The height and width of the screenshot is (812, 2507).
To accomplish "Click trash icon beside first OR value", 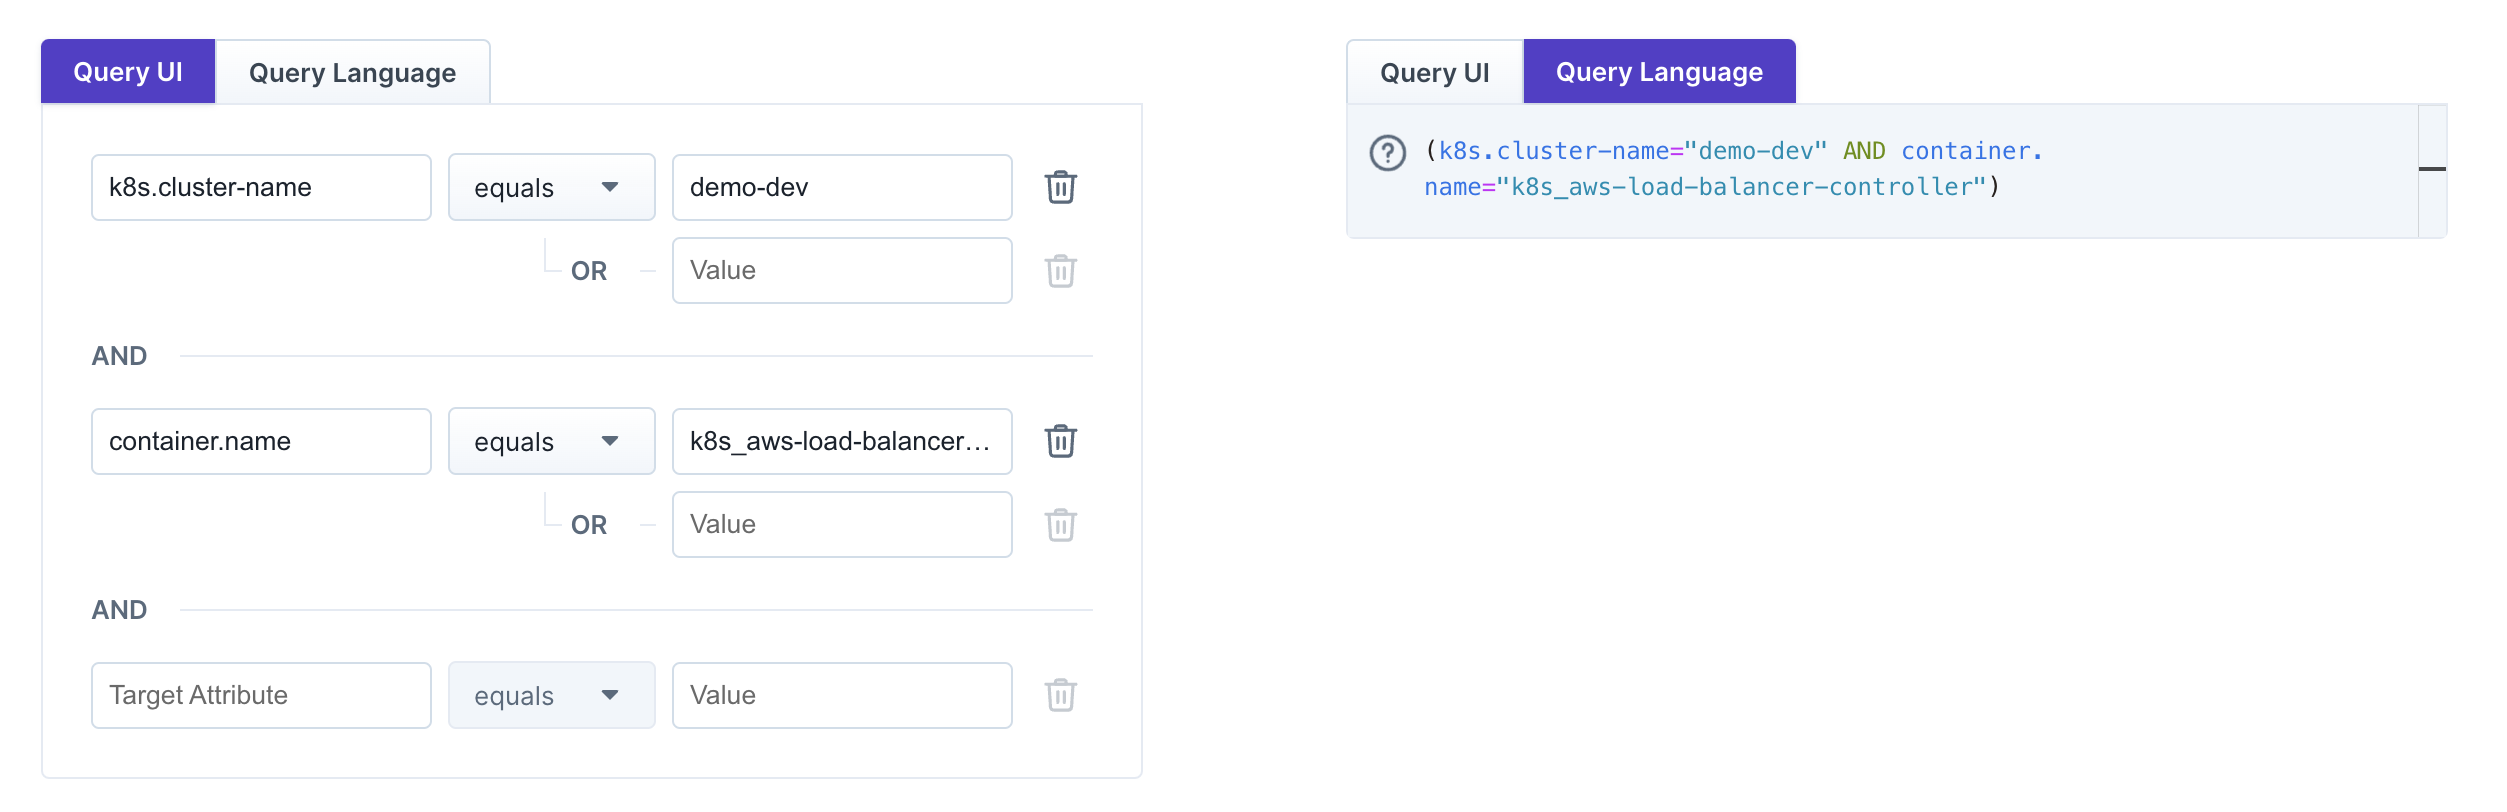I will [1060, 271].
